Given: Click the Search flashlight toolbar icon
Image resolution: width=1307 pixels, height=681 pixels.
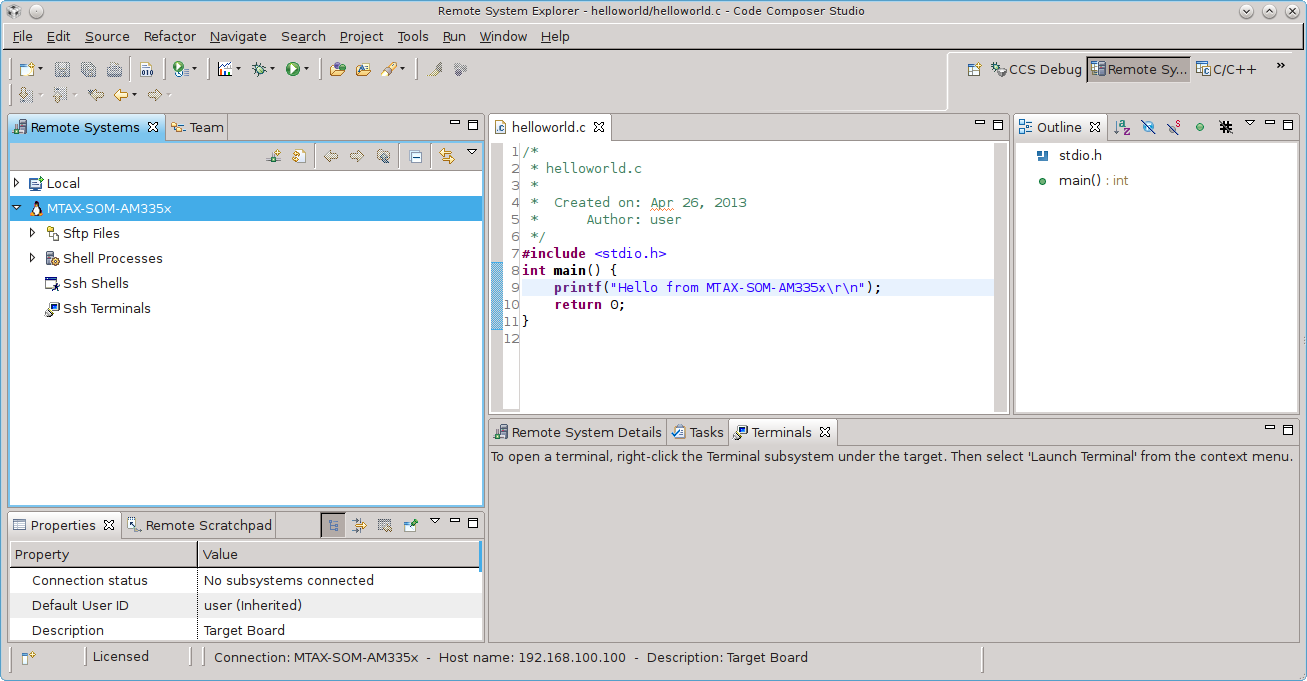Looking at the screenshot, I should pos(390,69).
